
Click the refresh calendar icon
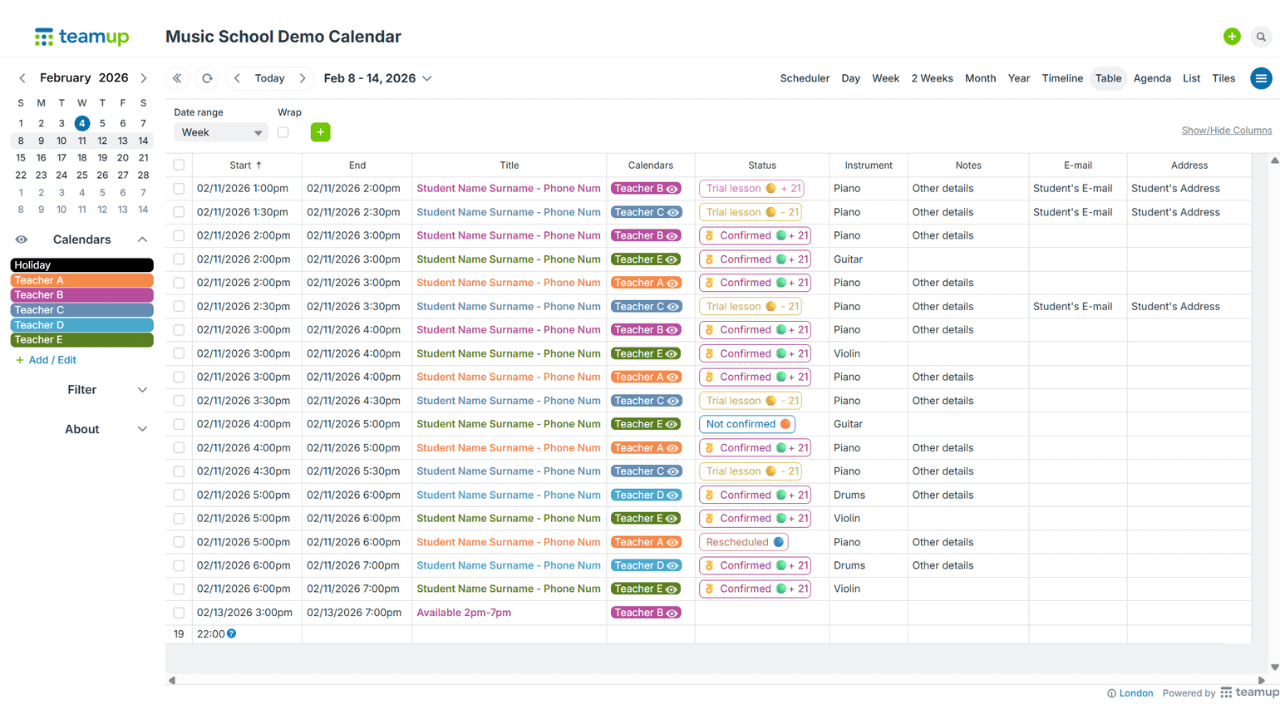pyautogui.click(x=207, y=78)
